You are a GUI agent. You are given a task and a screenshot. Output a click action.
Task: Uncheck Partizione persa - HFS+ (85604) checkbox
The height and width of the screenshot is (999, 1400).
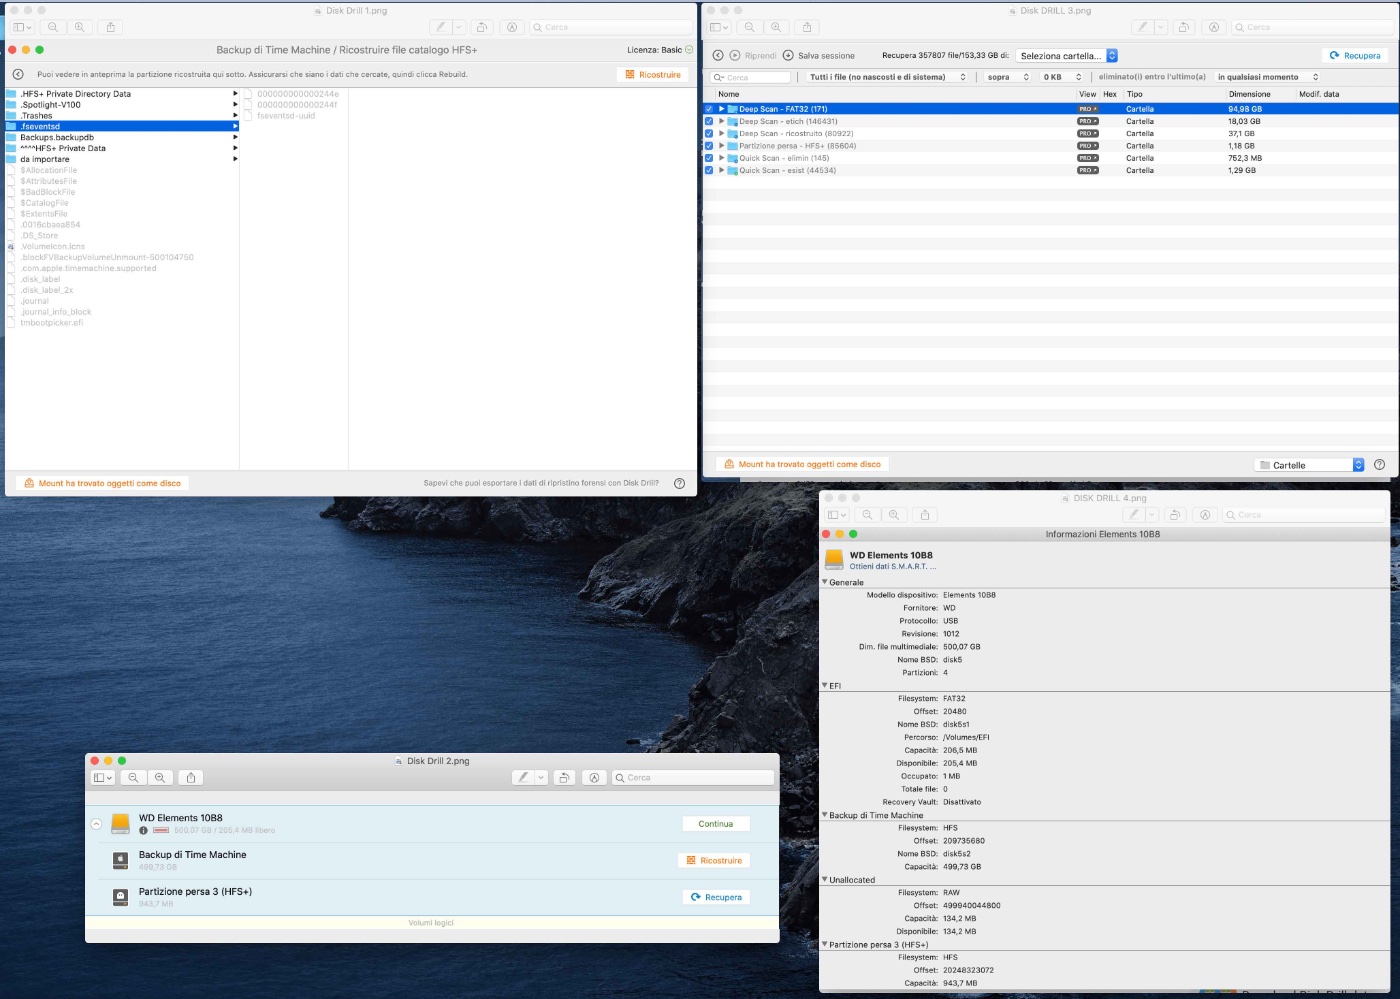[x=709, y=146]
